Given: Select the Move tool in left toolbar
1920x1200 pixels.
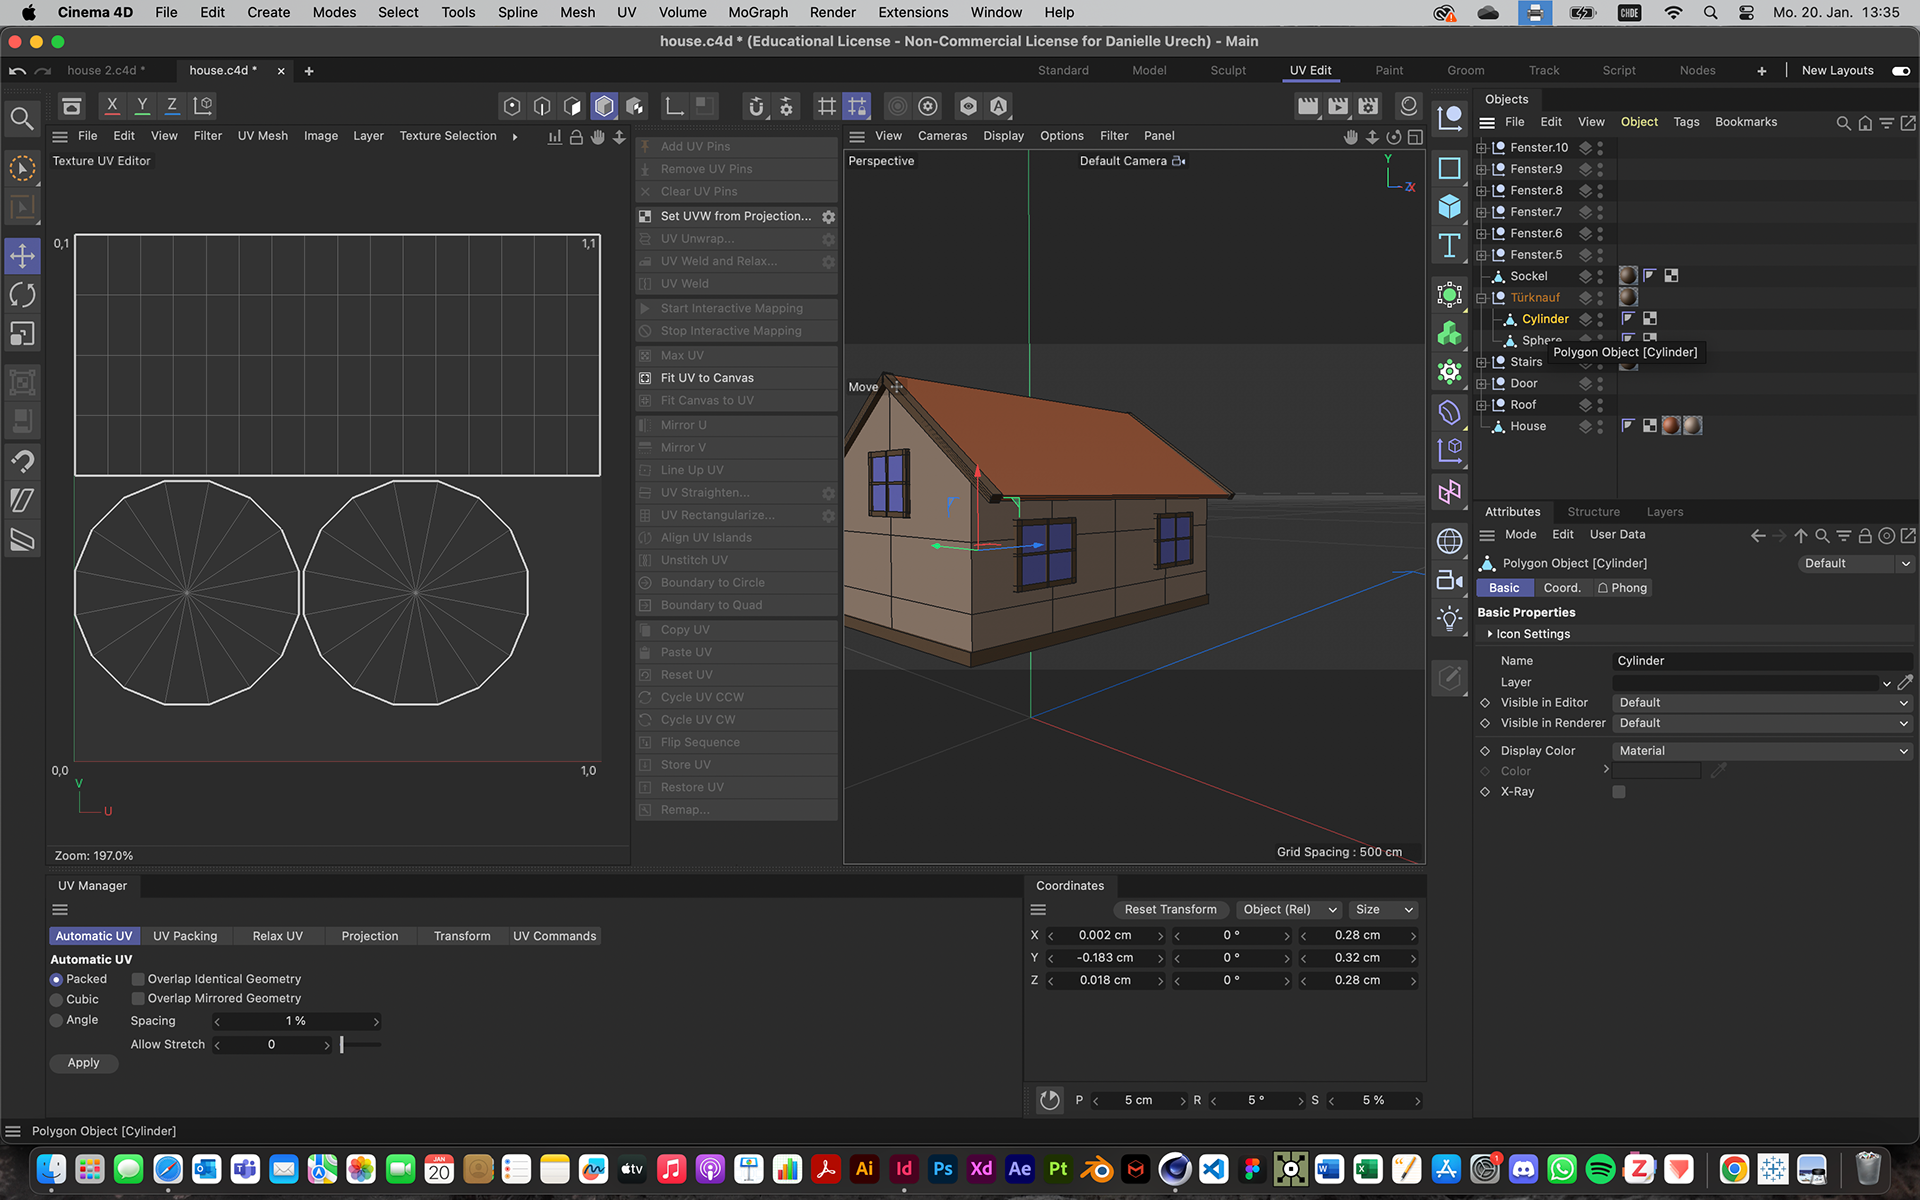Looking at the screenshot, I should (22, 256).
